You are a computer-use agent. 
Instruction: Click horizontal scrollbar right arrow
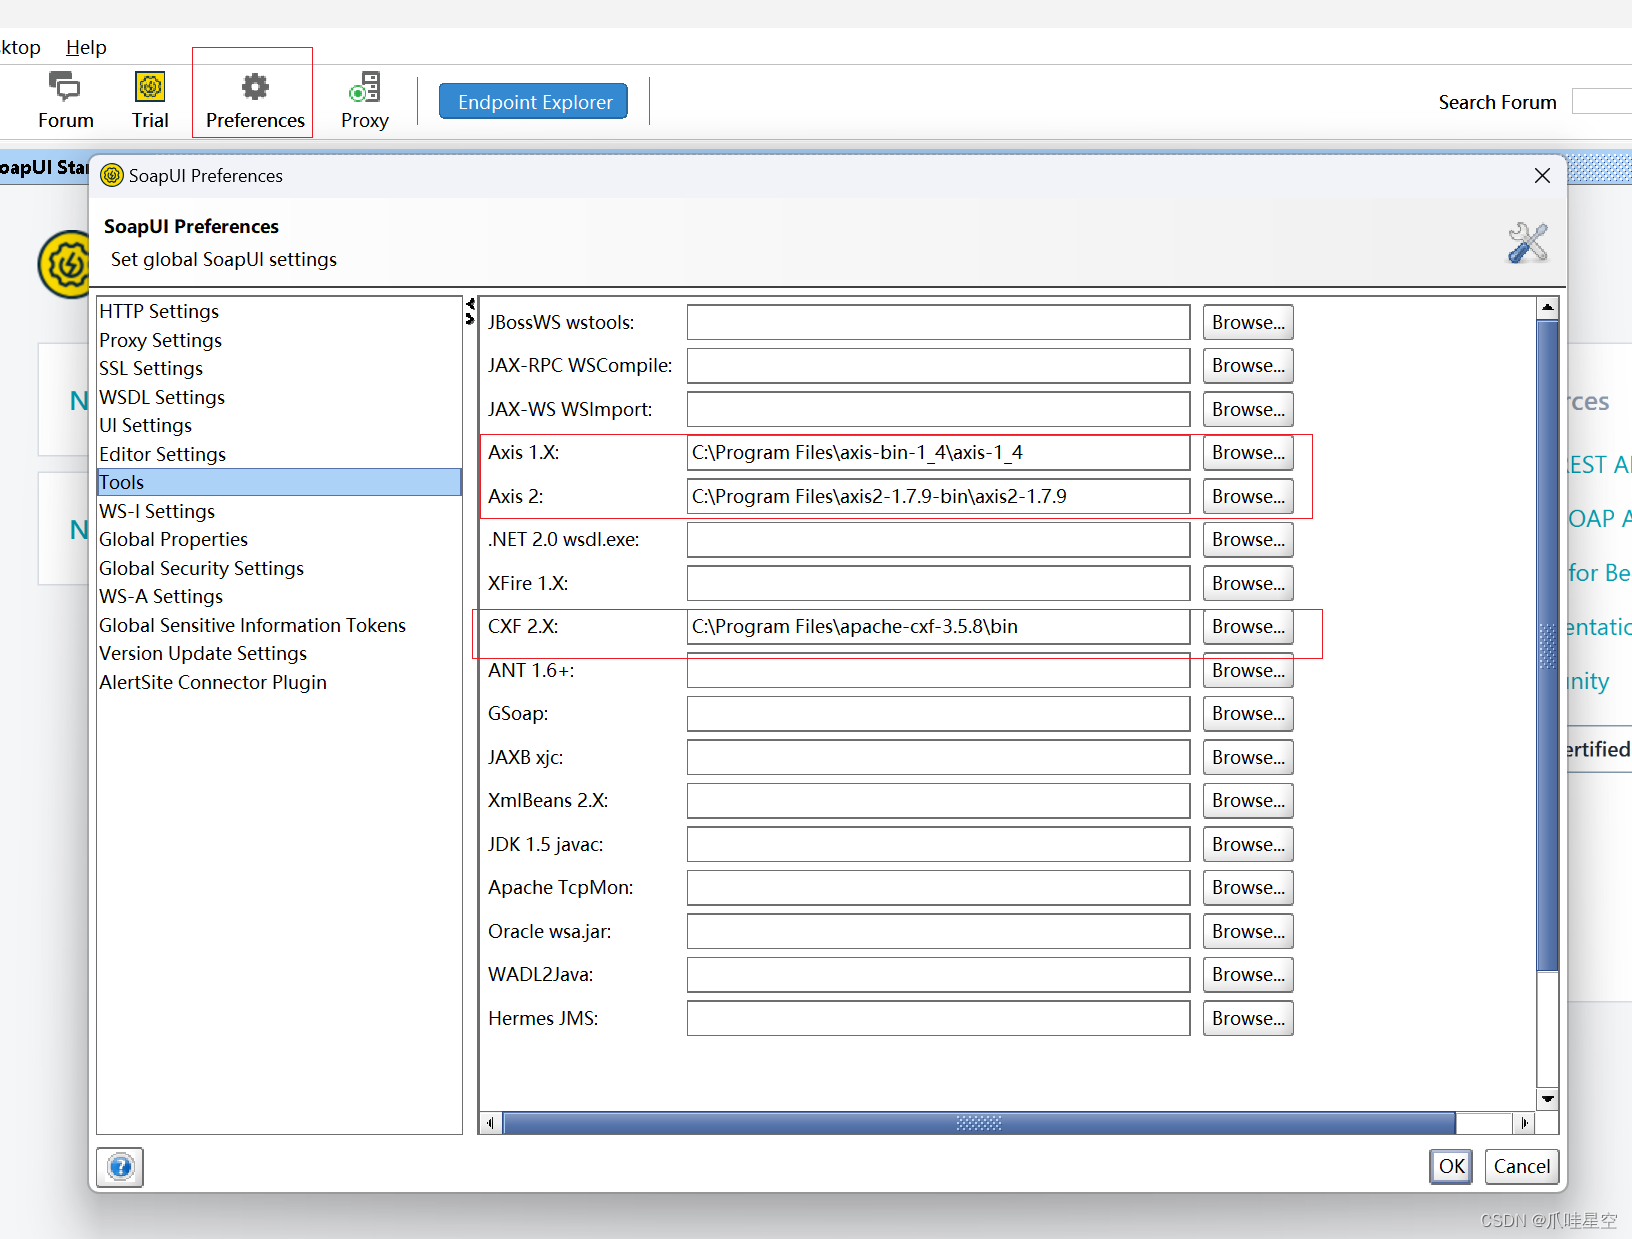click(1524, 1123)
